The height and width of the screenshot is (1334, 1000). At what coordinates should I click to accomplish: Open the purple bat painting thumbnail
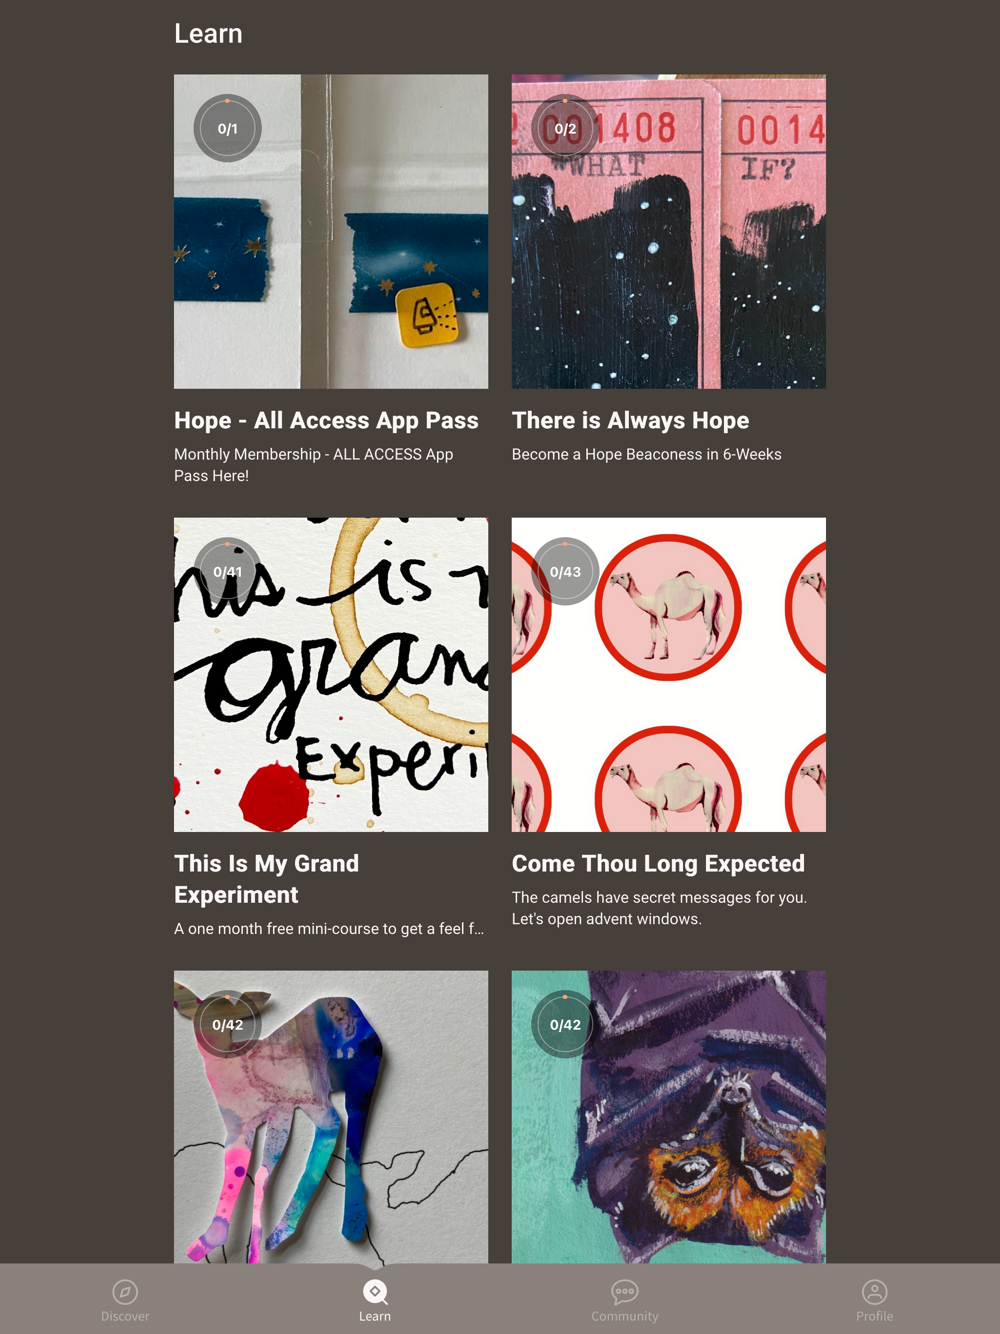tap(669, 1116)
